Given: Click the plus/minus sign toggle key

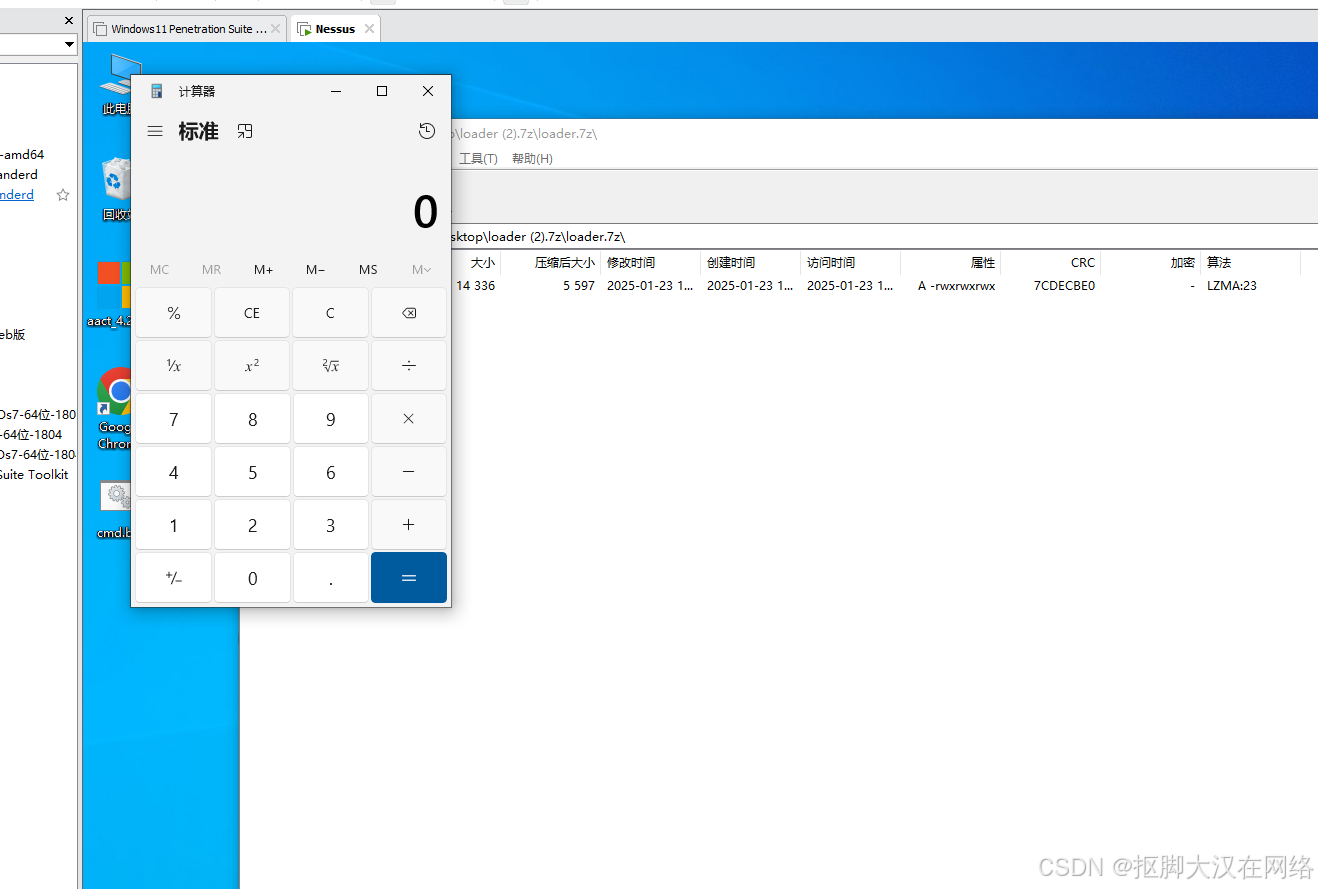Looking at the screenshot, I should click(174, 578).
